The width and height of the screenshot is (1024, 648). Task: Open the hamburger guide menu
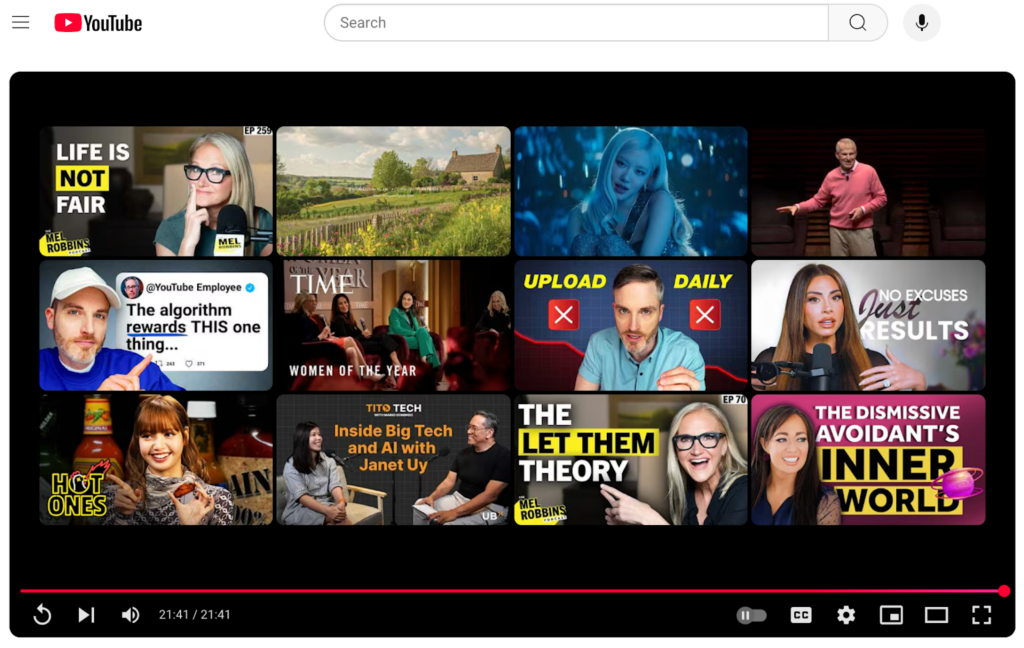click(x=20, y=23)
